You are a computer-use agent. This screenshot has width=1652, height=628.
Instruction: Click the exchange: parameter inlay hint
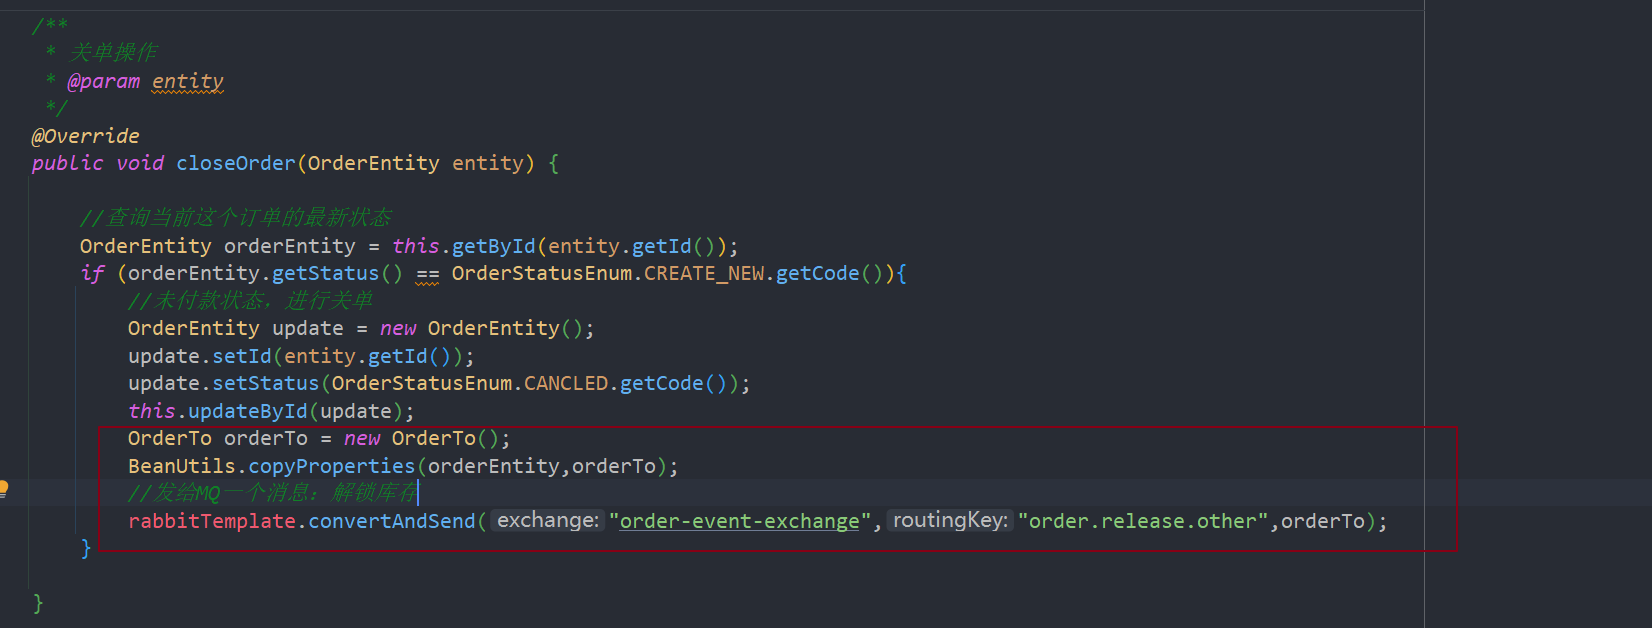[548, 520]
